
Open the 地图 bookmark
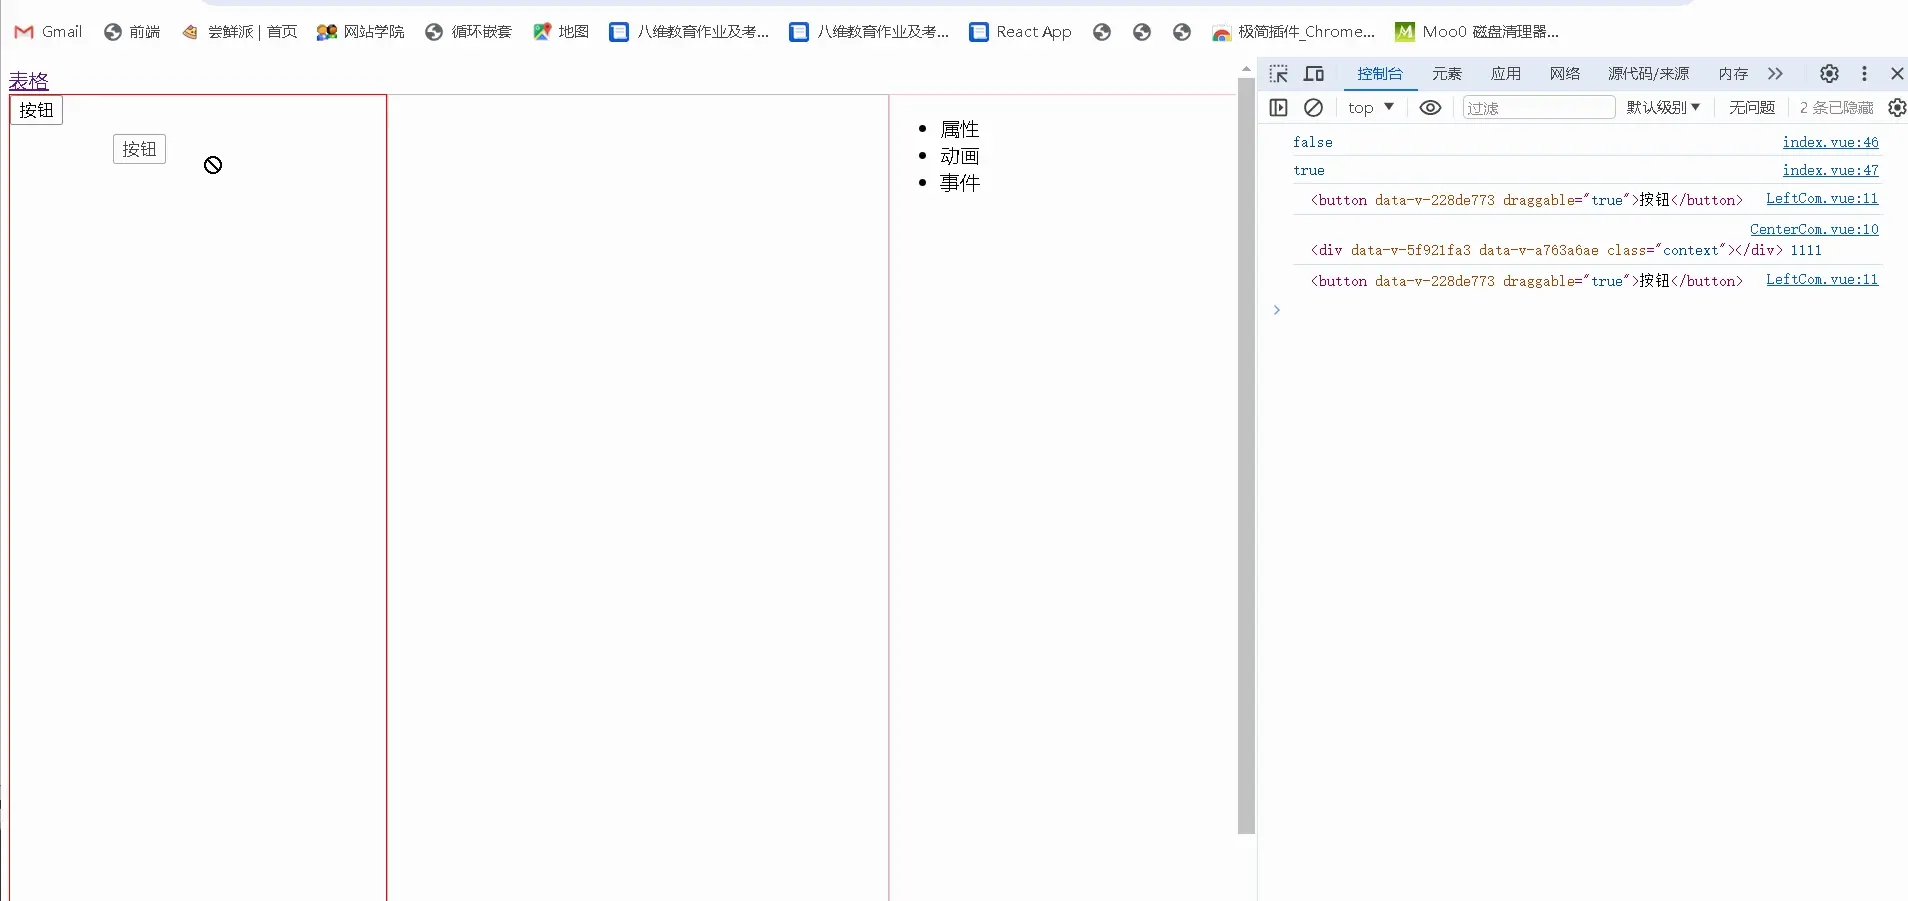(x=561, y=32)
